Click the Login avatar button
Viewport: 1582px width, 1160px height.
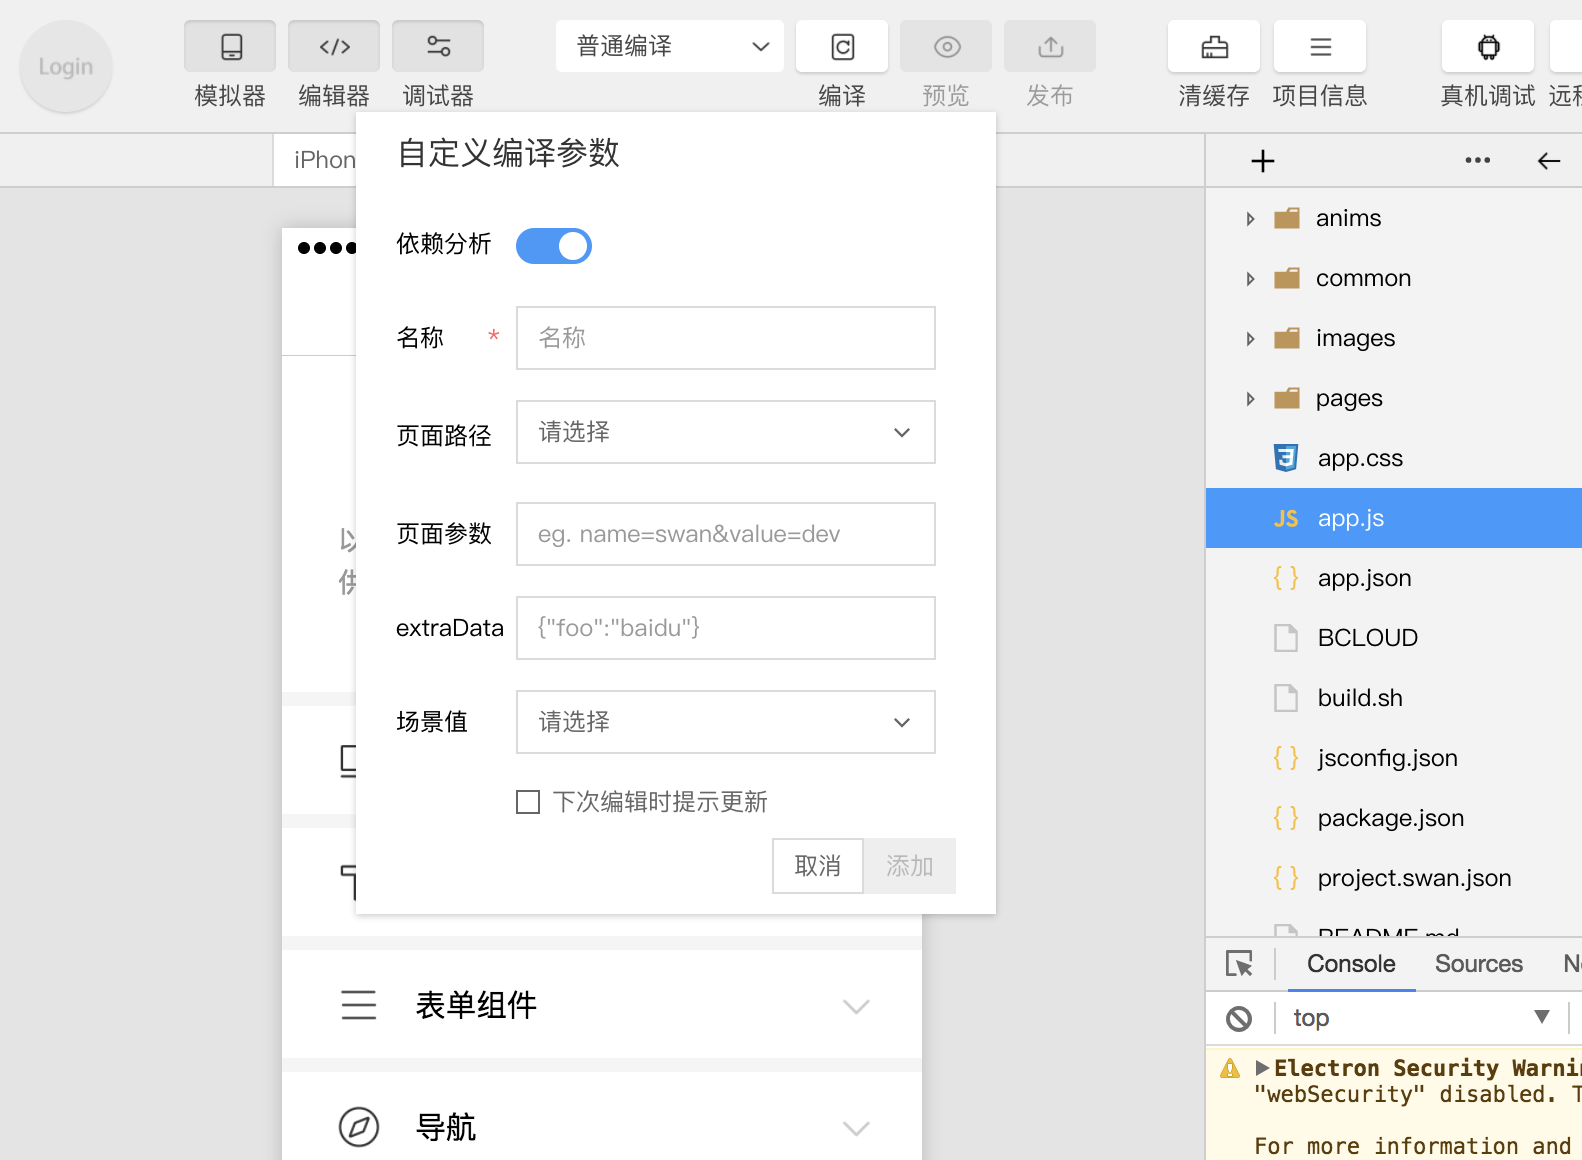coord(66,67)
